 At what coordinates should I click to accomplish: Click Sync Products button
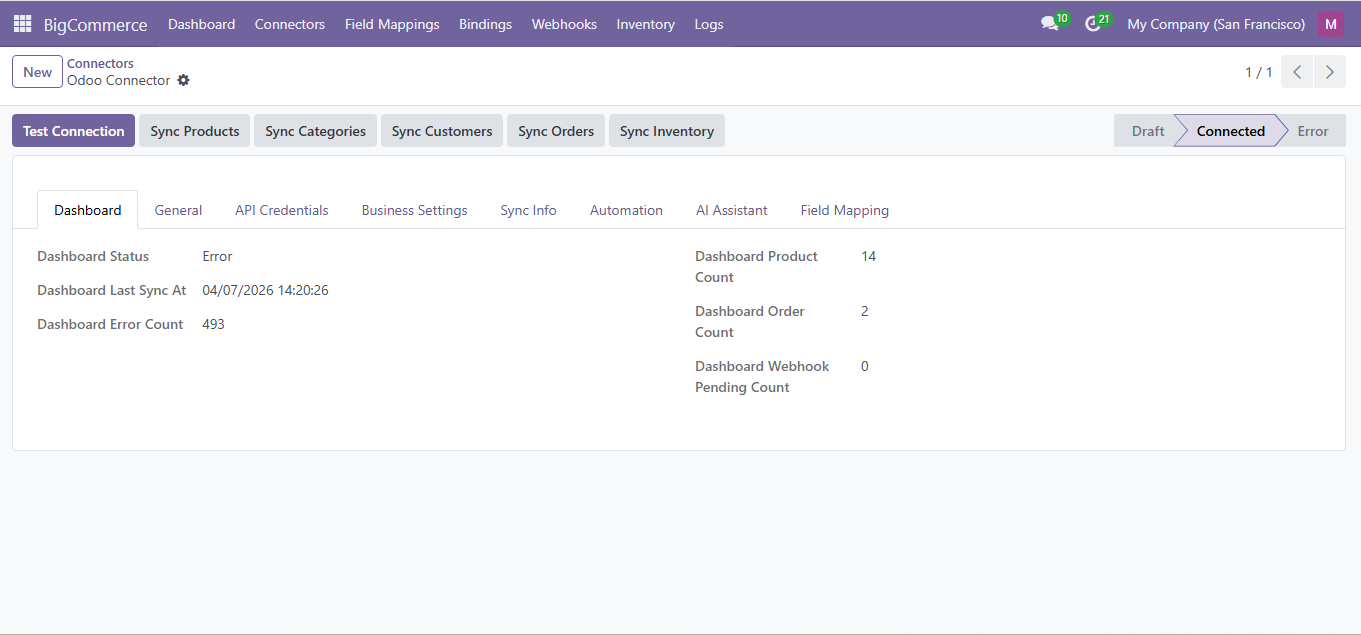pos(195,131)
